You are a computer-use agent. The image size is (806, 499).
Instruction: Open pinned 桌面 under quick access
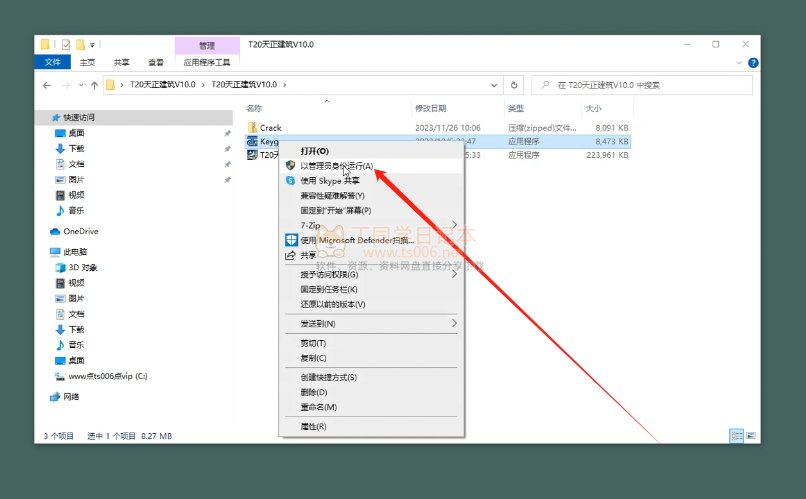pos(76,133)
